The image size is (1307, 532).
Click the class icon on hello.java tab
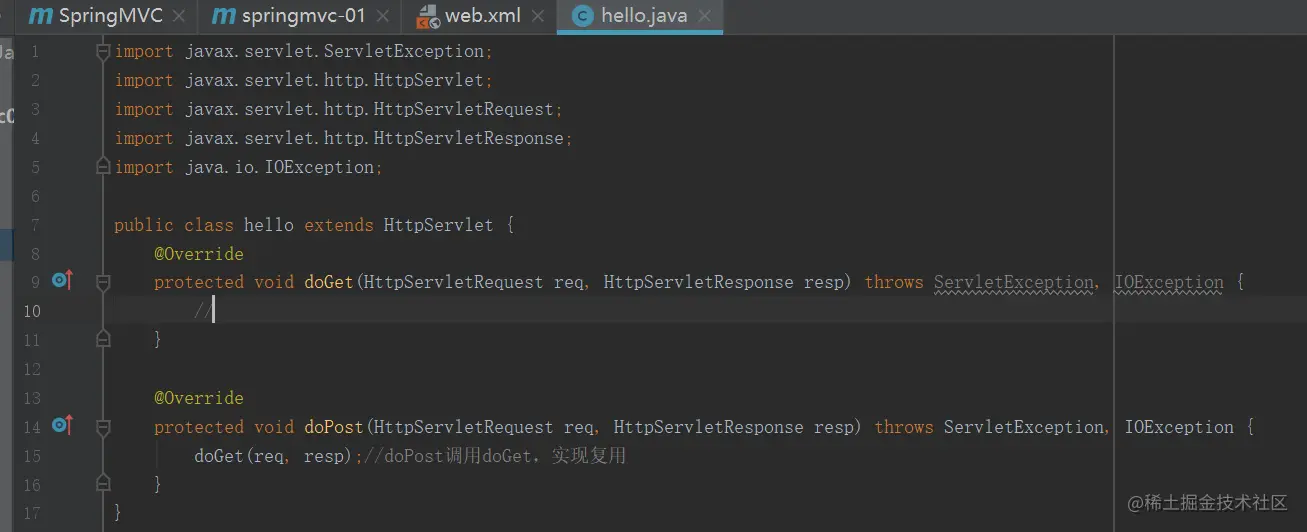tap(581, 16)
